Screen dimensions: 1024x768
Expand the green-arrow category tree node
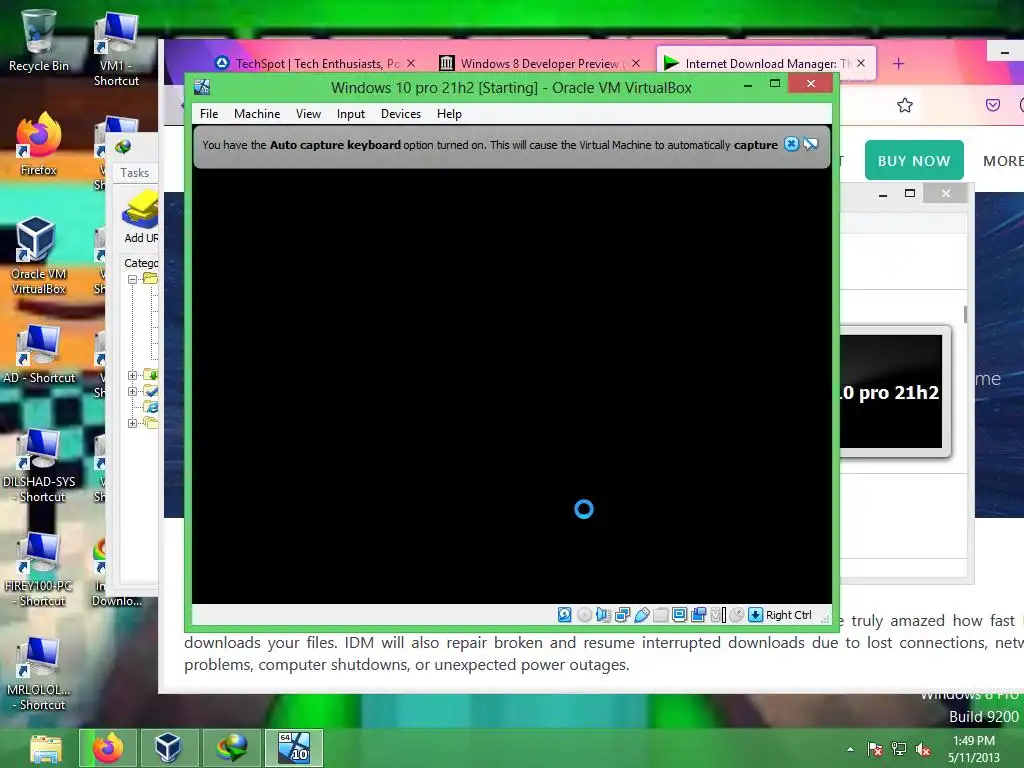coord(133,375)
